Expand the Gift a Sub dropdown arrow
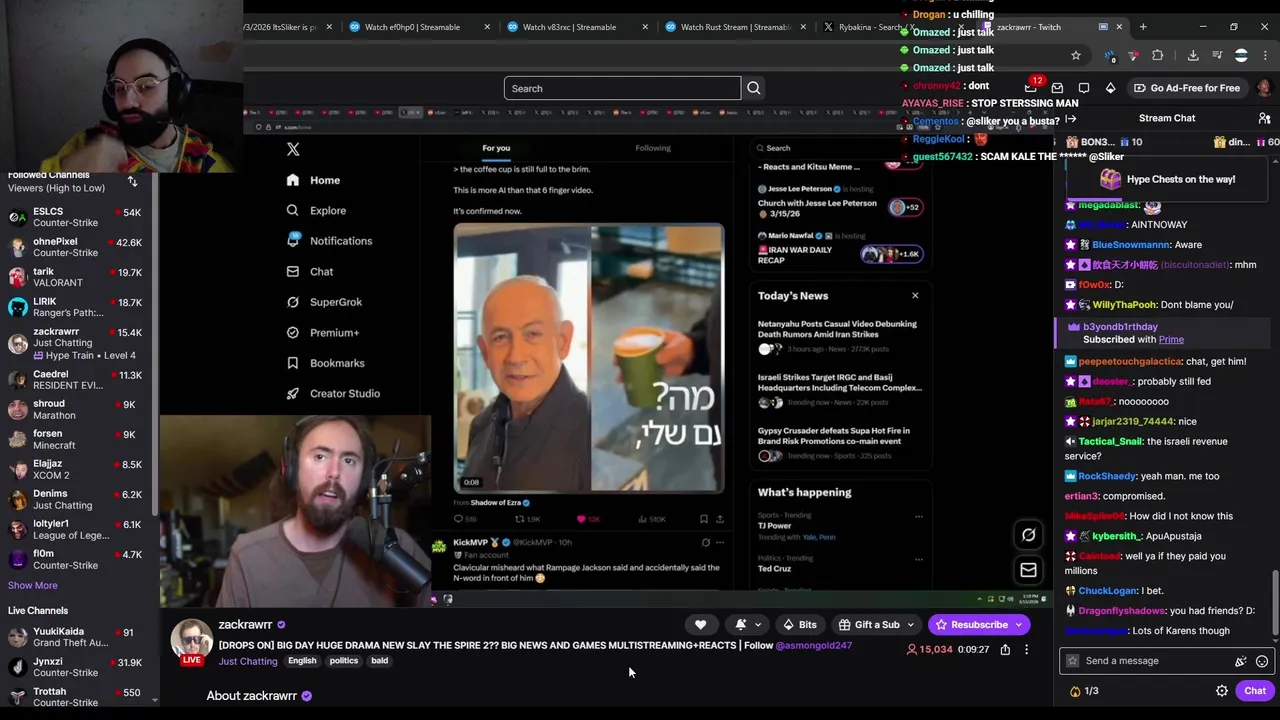 [910, 625]
